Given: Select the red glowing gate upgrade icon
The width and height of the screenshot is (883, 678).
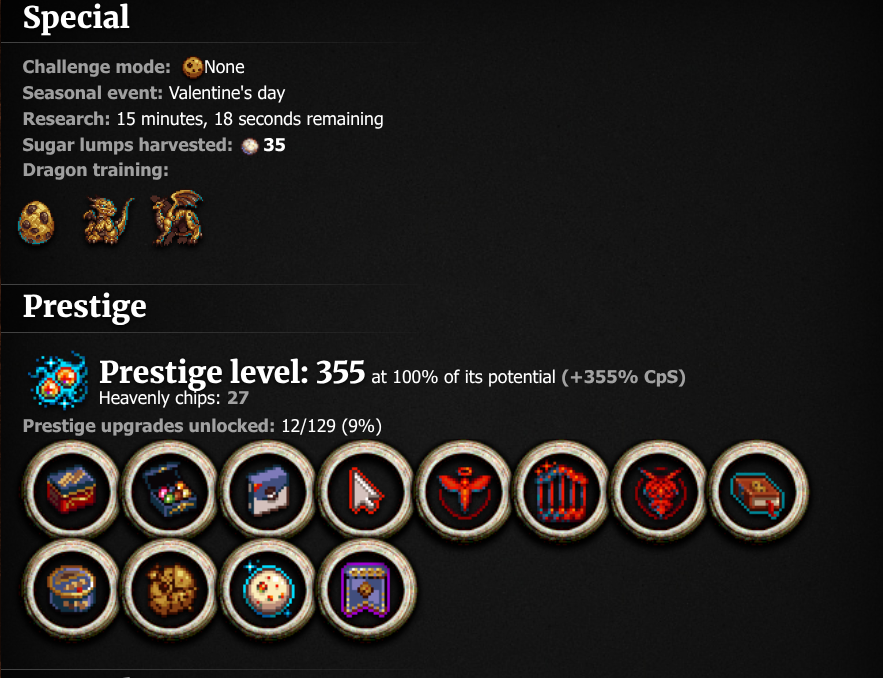Looking at the screenshot, I should (x=561, y=489).
